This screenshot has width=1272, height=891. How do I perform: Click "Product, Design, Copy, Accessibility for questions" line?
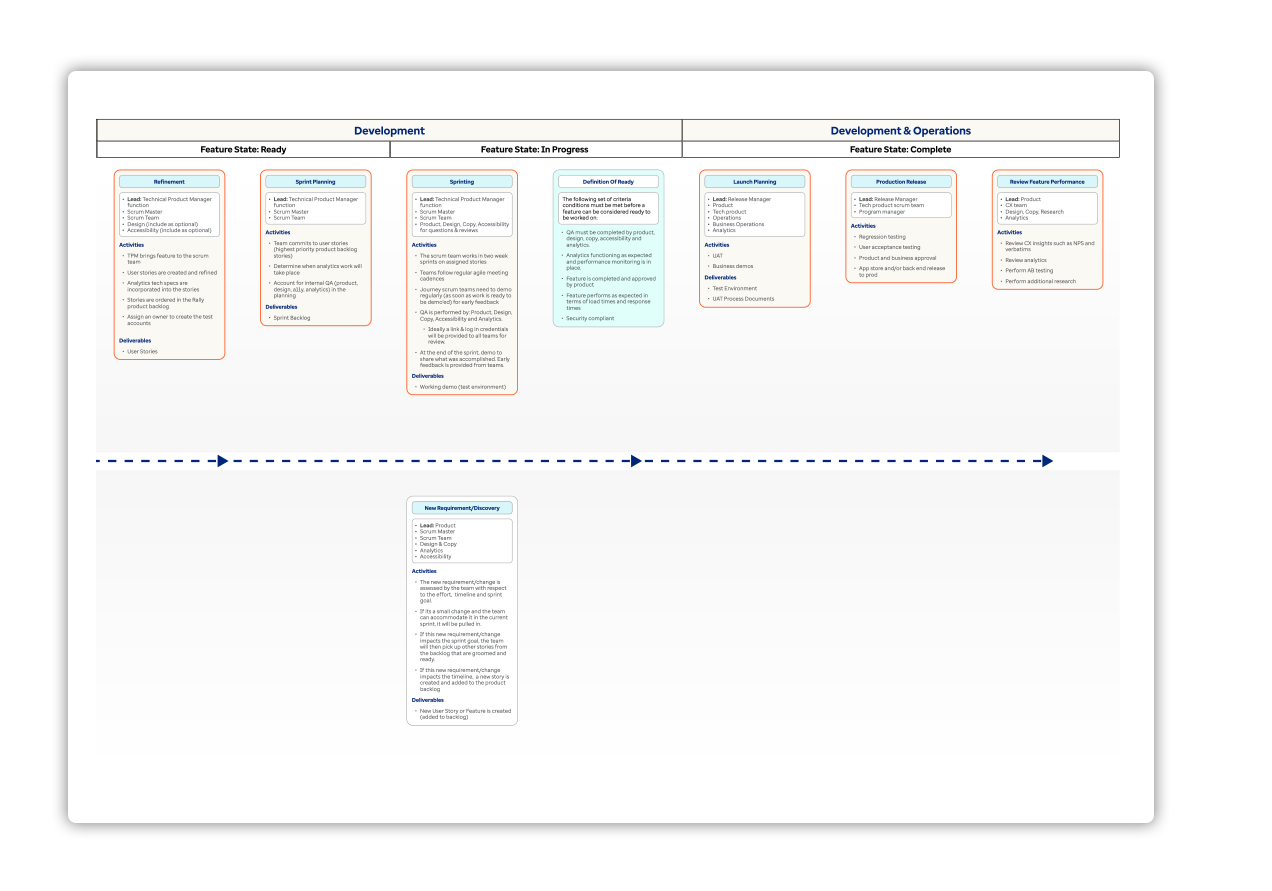(x=464, y=227)
